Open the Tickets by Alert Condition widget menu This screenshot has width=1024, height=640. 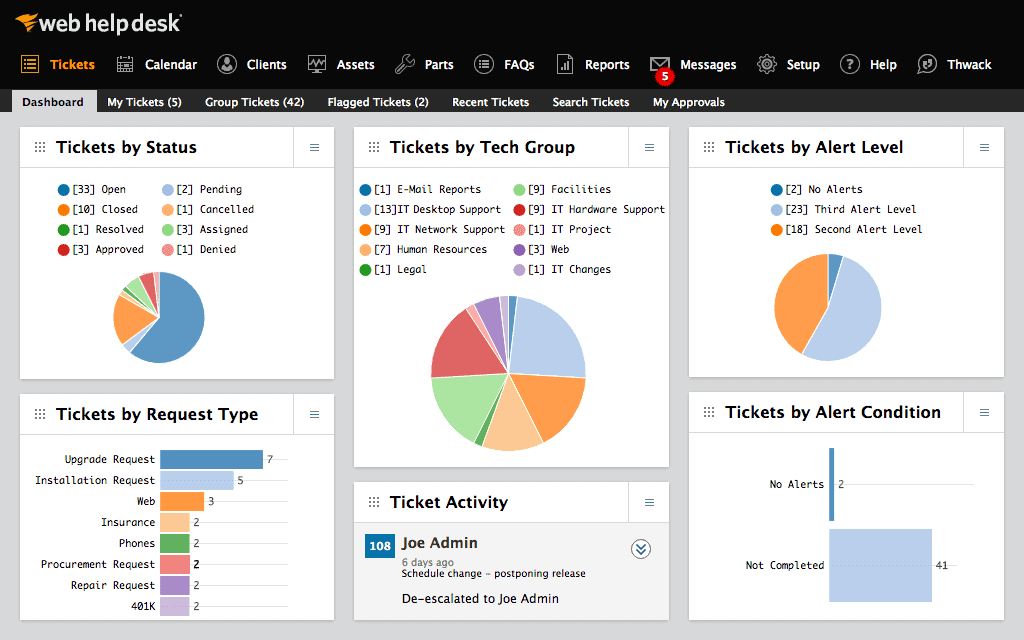pyautogui.click(x=983, y=411)
